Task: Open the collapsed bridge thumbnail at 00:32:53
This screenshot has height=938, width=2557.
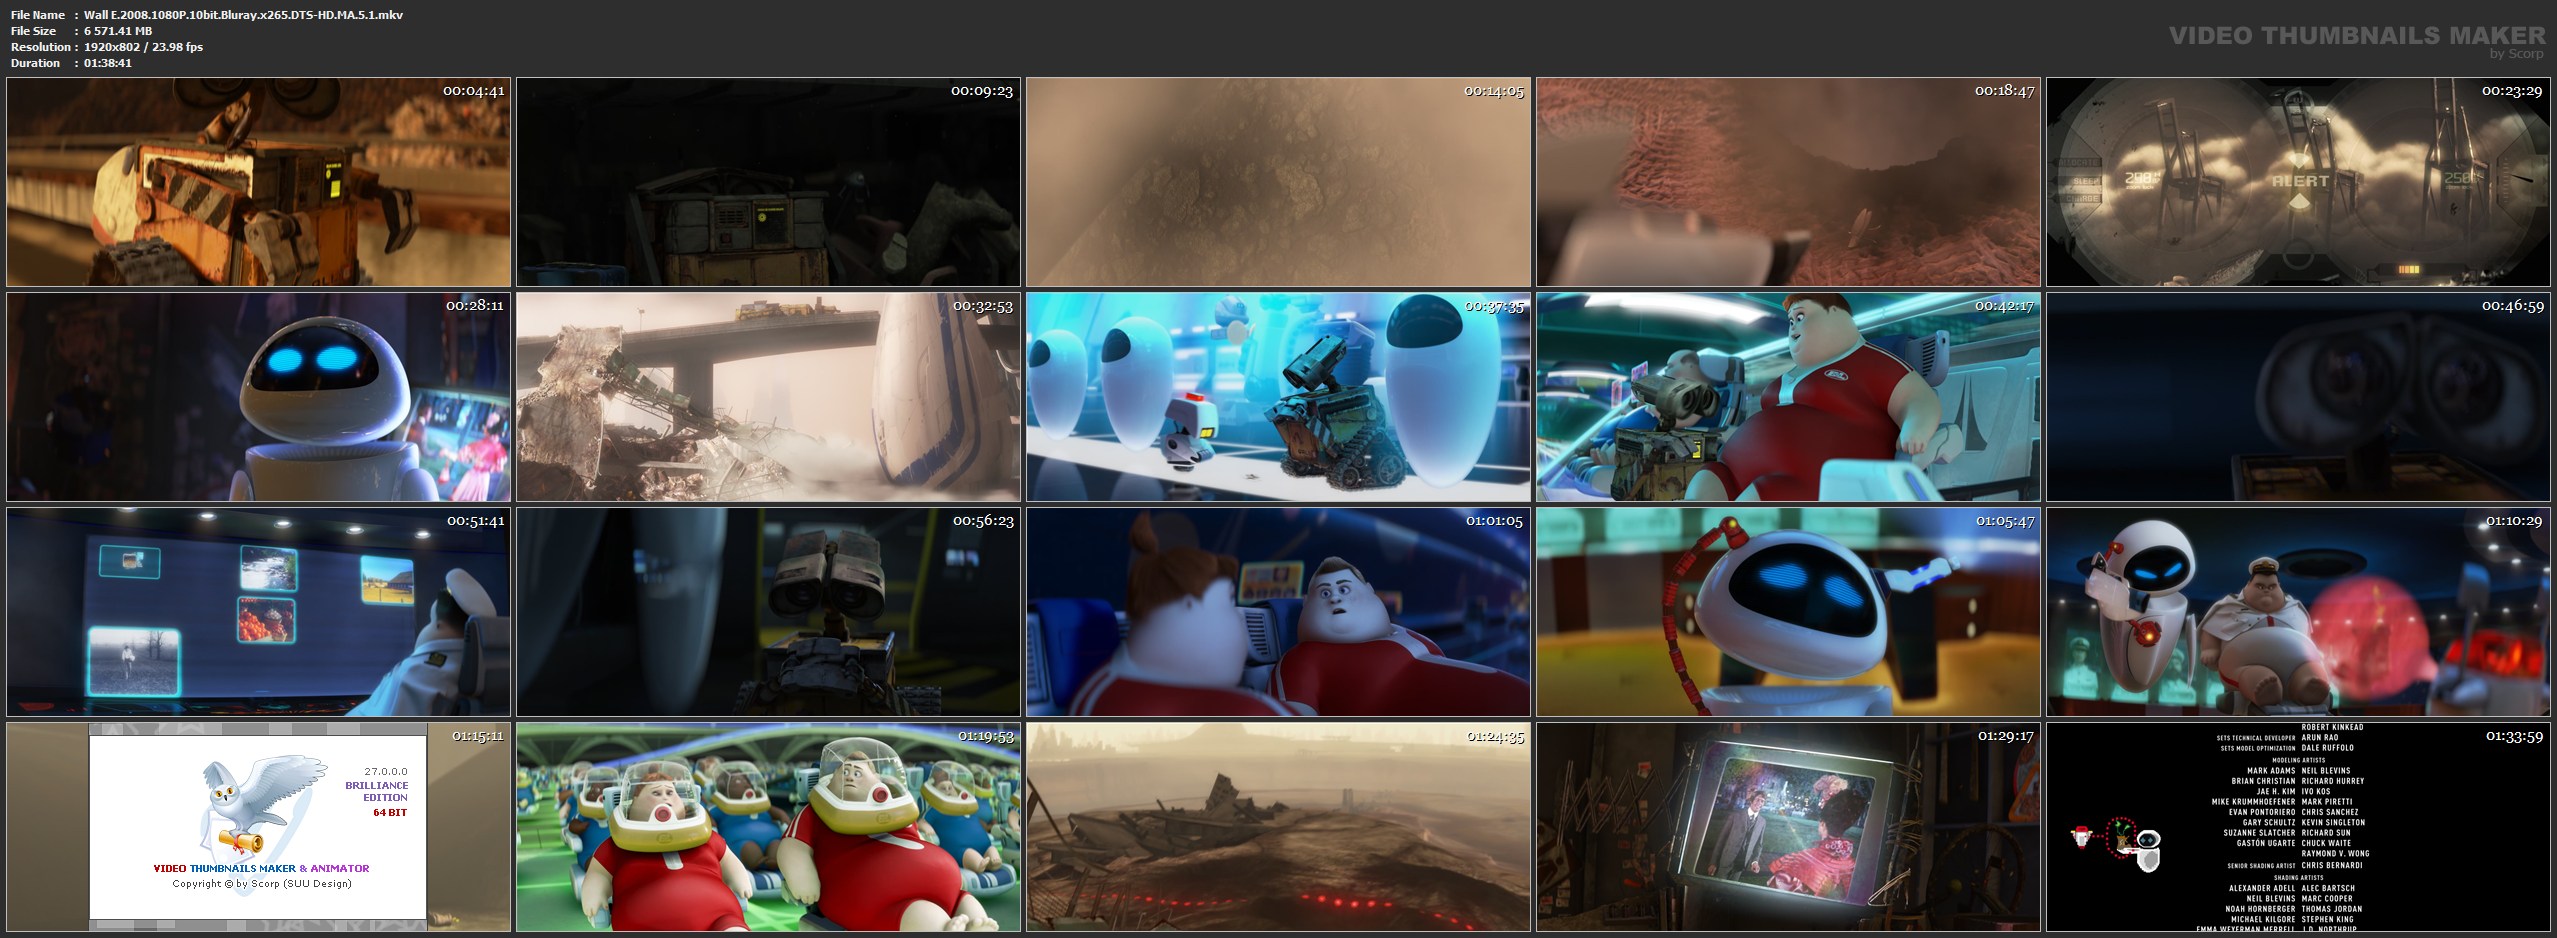Action: (x=768, y=397)
